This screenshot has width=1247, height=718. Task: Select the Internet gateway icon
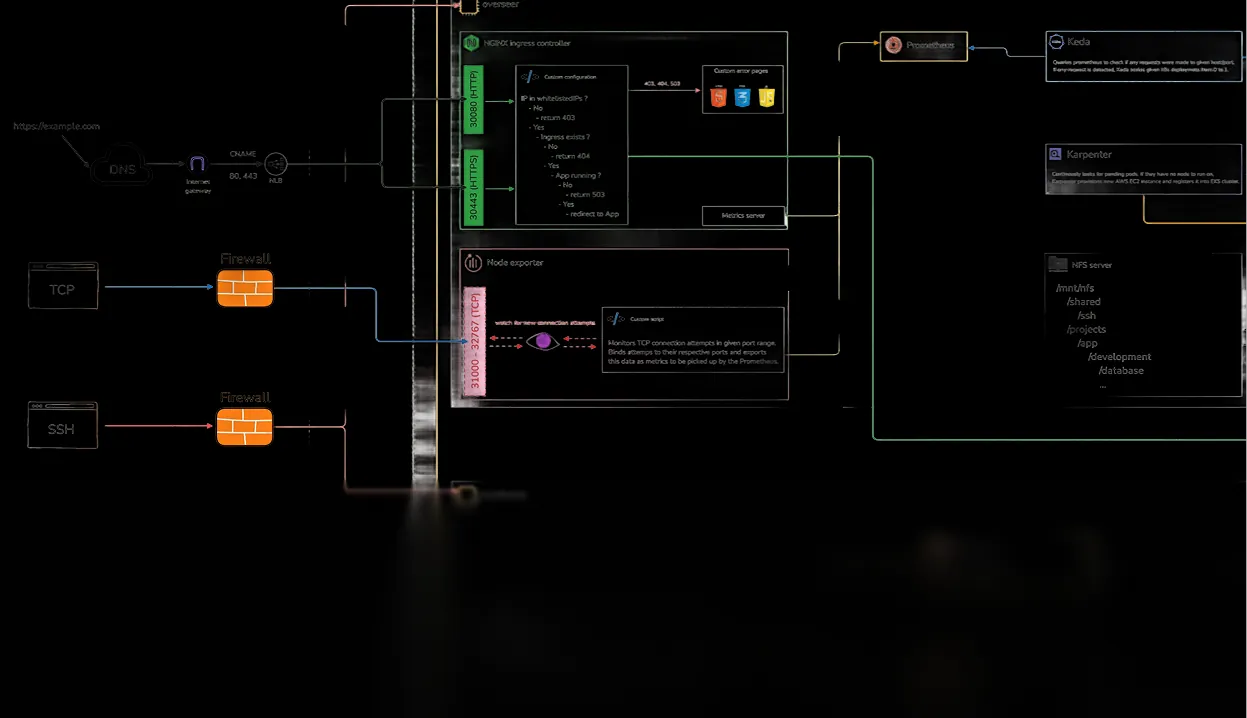(x=197, y=164)
